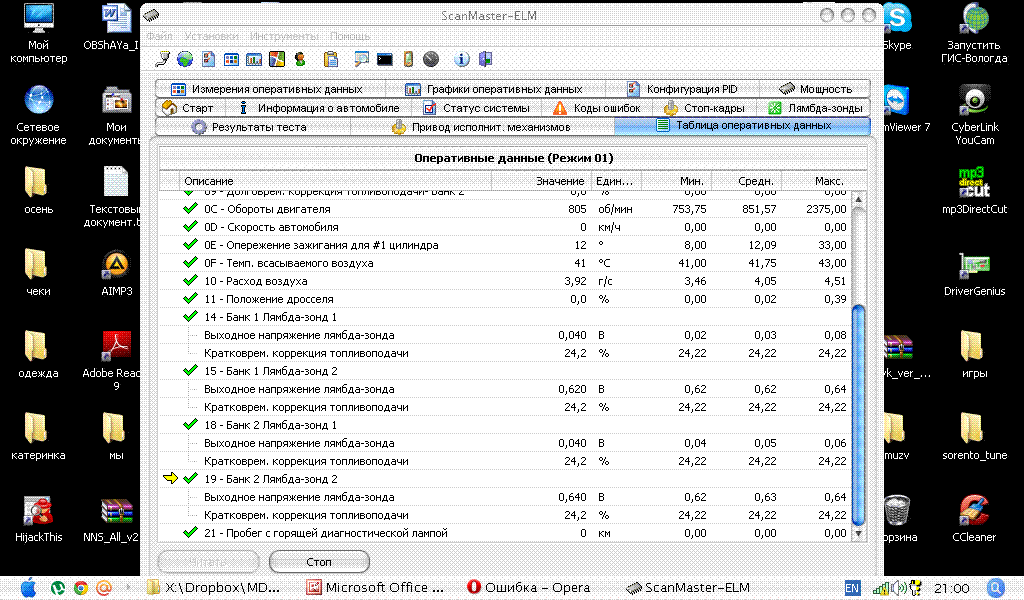Click the globe icon in the toolbar
Image resolution: width=1024 pixels, height=600 pixels.
pos(185,59)
